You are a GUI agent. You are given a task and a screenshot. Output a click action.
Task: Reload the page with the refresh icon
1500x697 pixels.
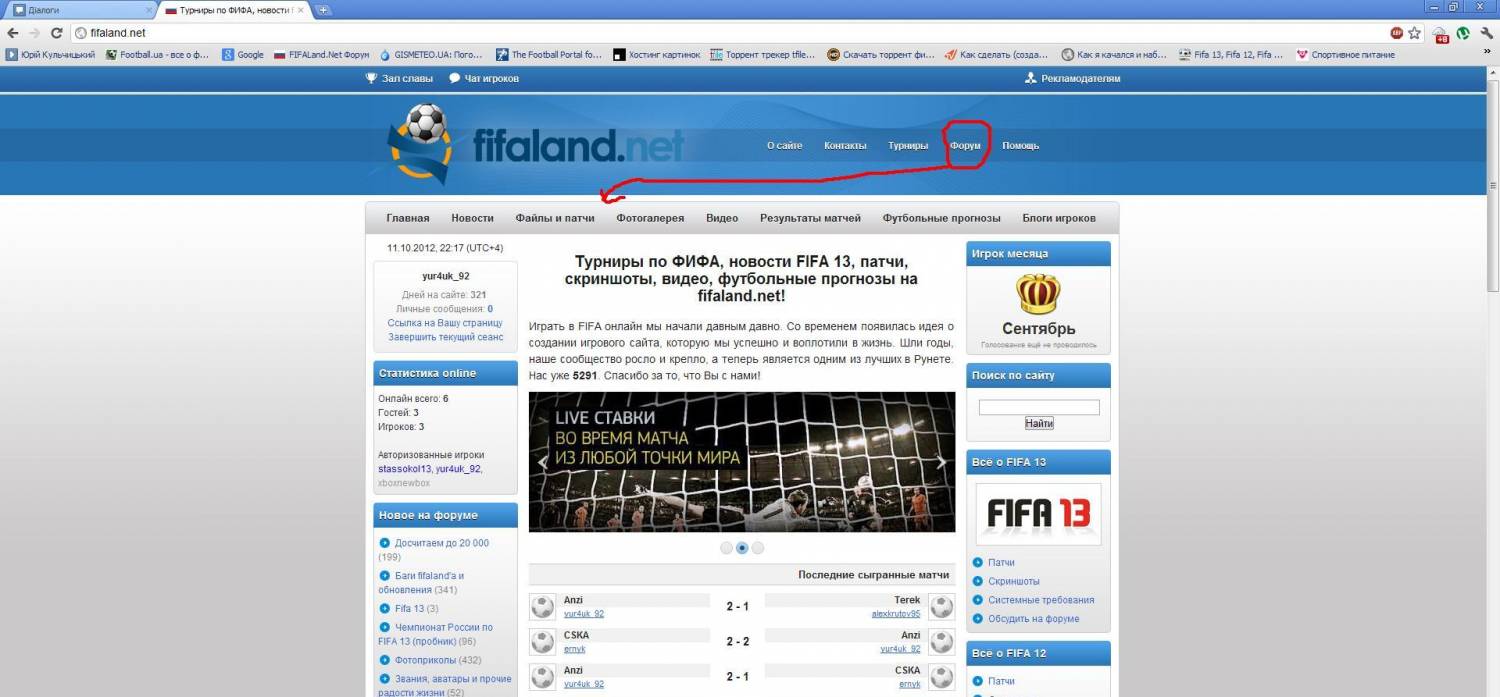56,33
